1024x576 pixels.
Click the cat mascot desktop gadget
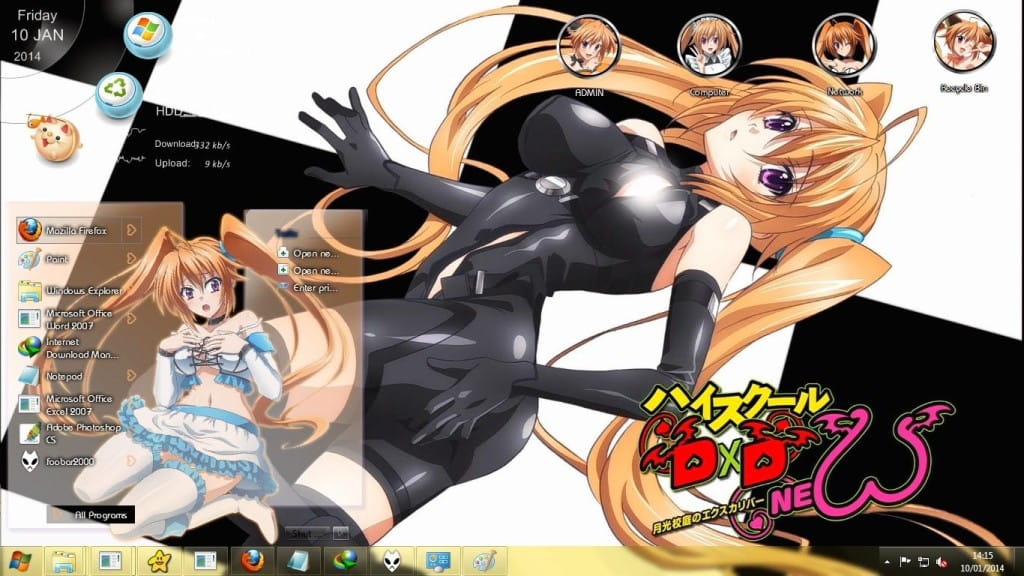point(56,138)
